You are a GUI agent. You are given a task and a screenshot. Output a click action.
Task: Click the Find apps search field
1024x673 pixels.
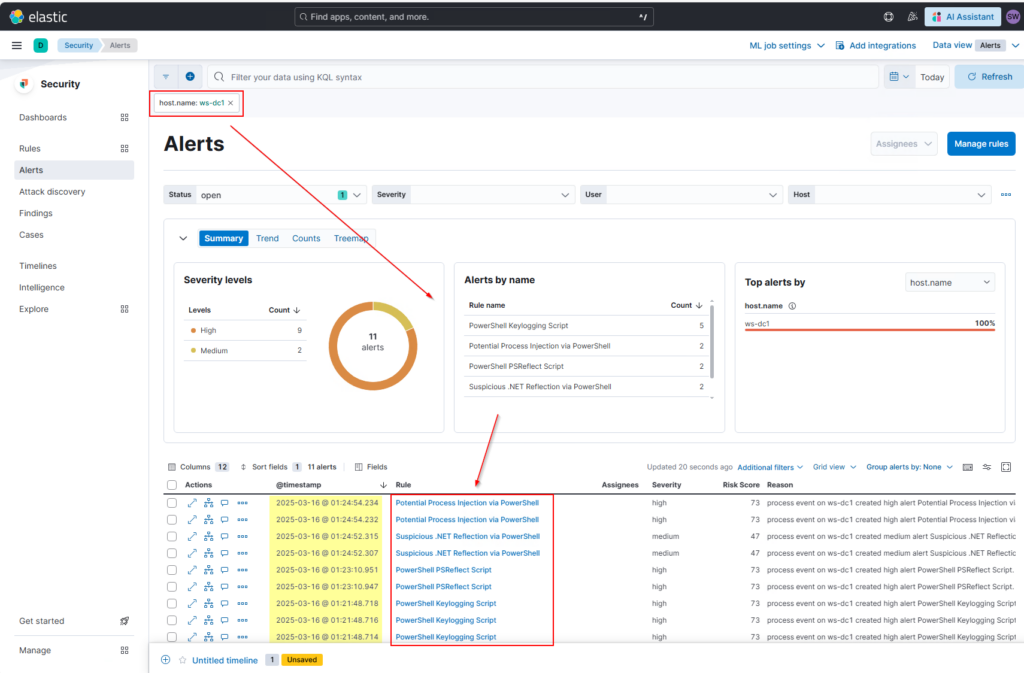click(x=474, y=17)
